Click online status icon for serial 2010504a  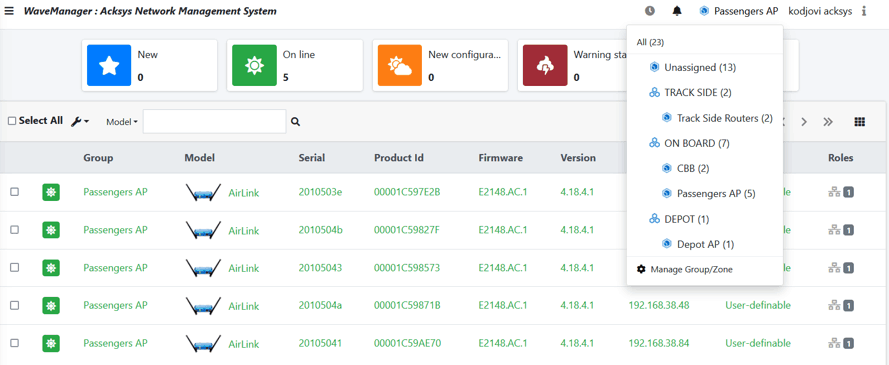[x=51, y=305]
